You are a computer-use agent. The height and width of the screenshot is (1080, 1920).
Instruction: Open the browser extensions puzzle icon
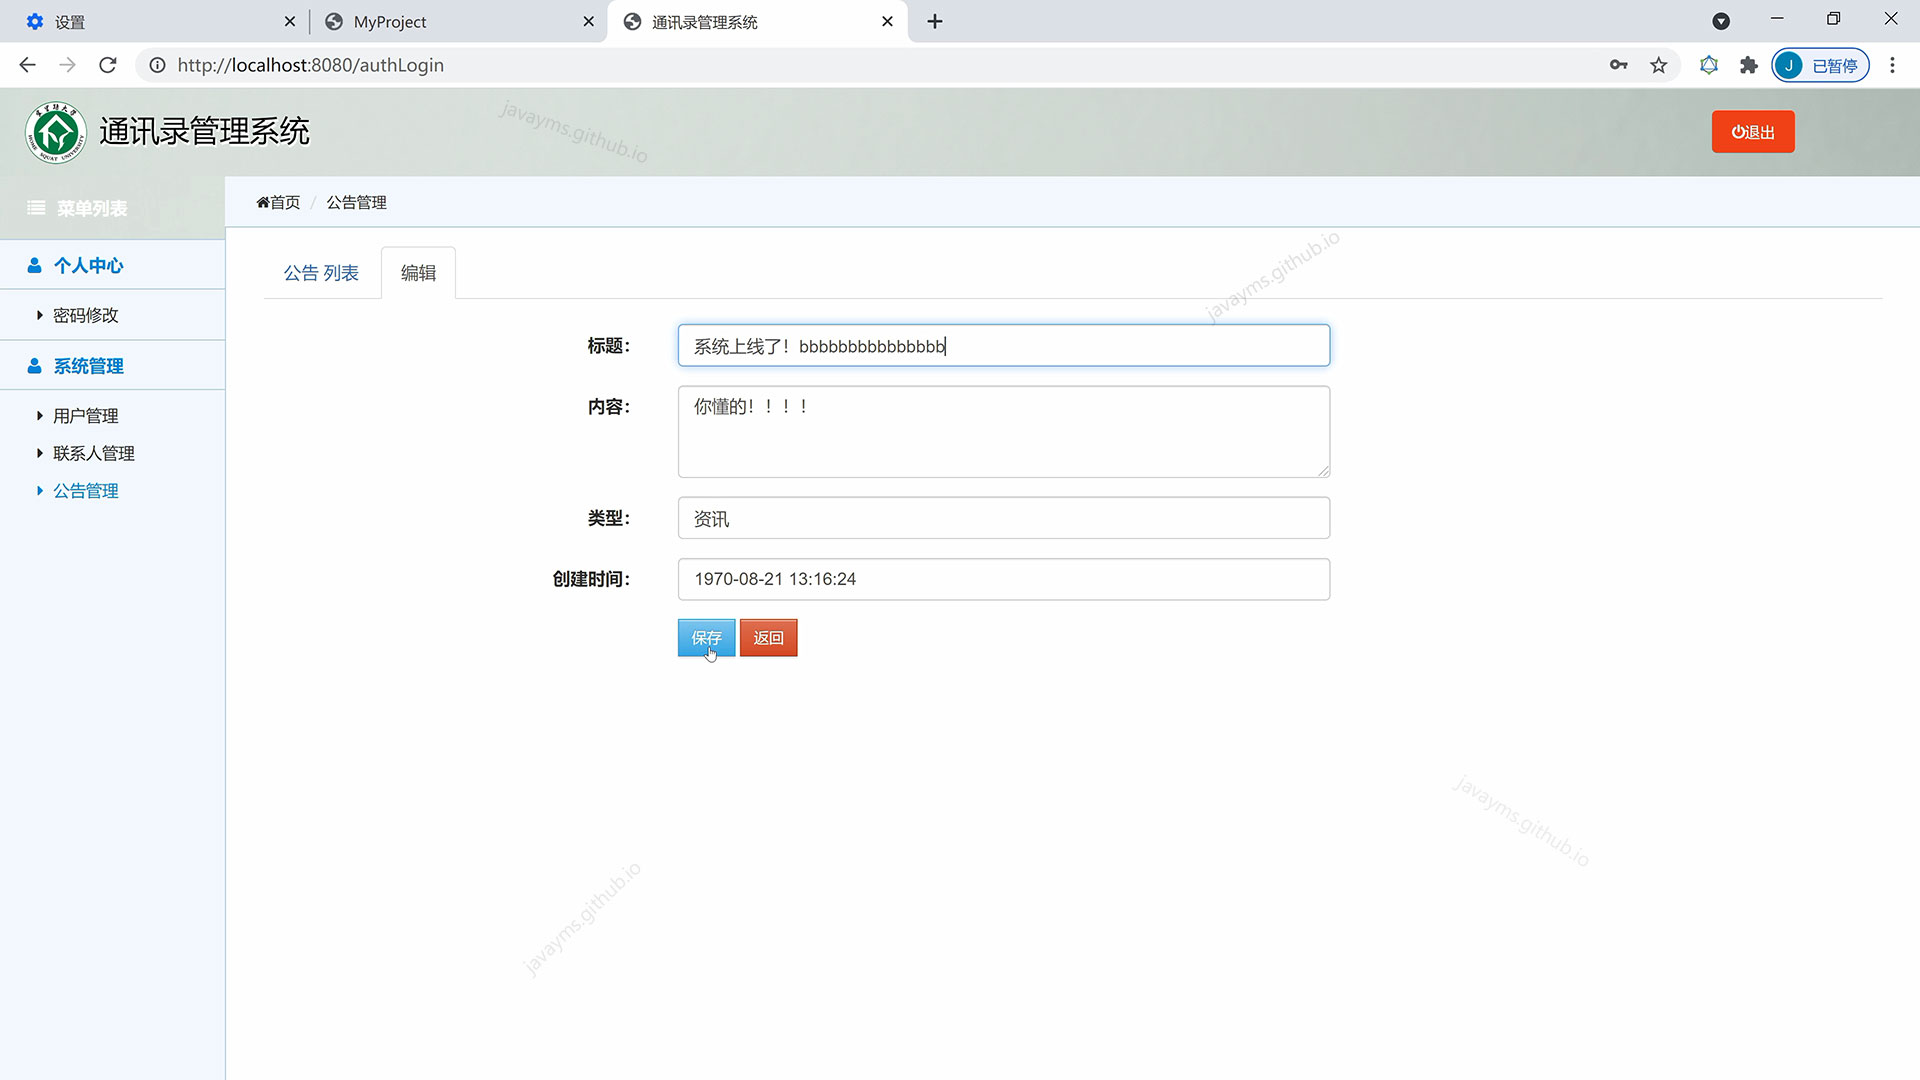(x=1749, y=65)
